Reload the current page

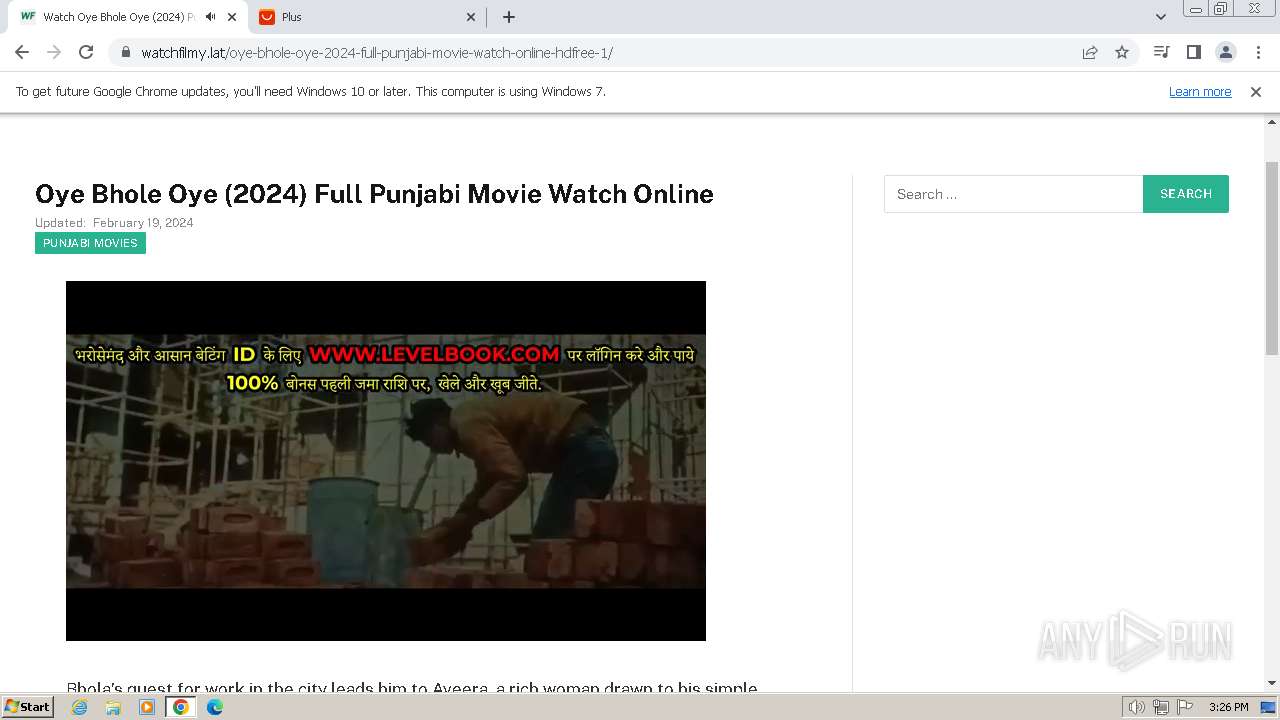(86, 52)
